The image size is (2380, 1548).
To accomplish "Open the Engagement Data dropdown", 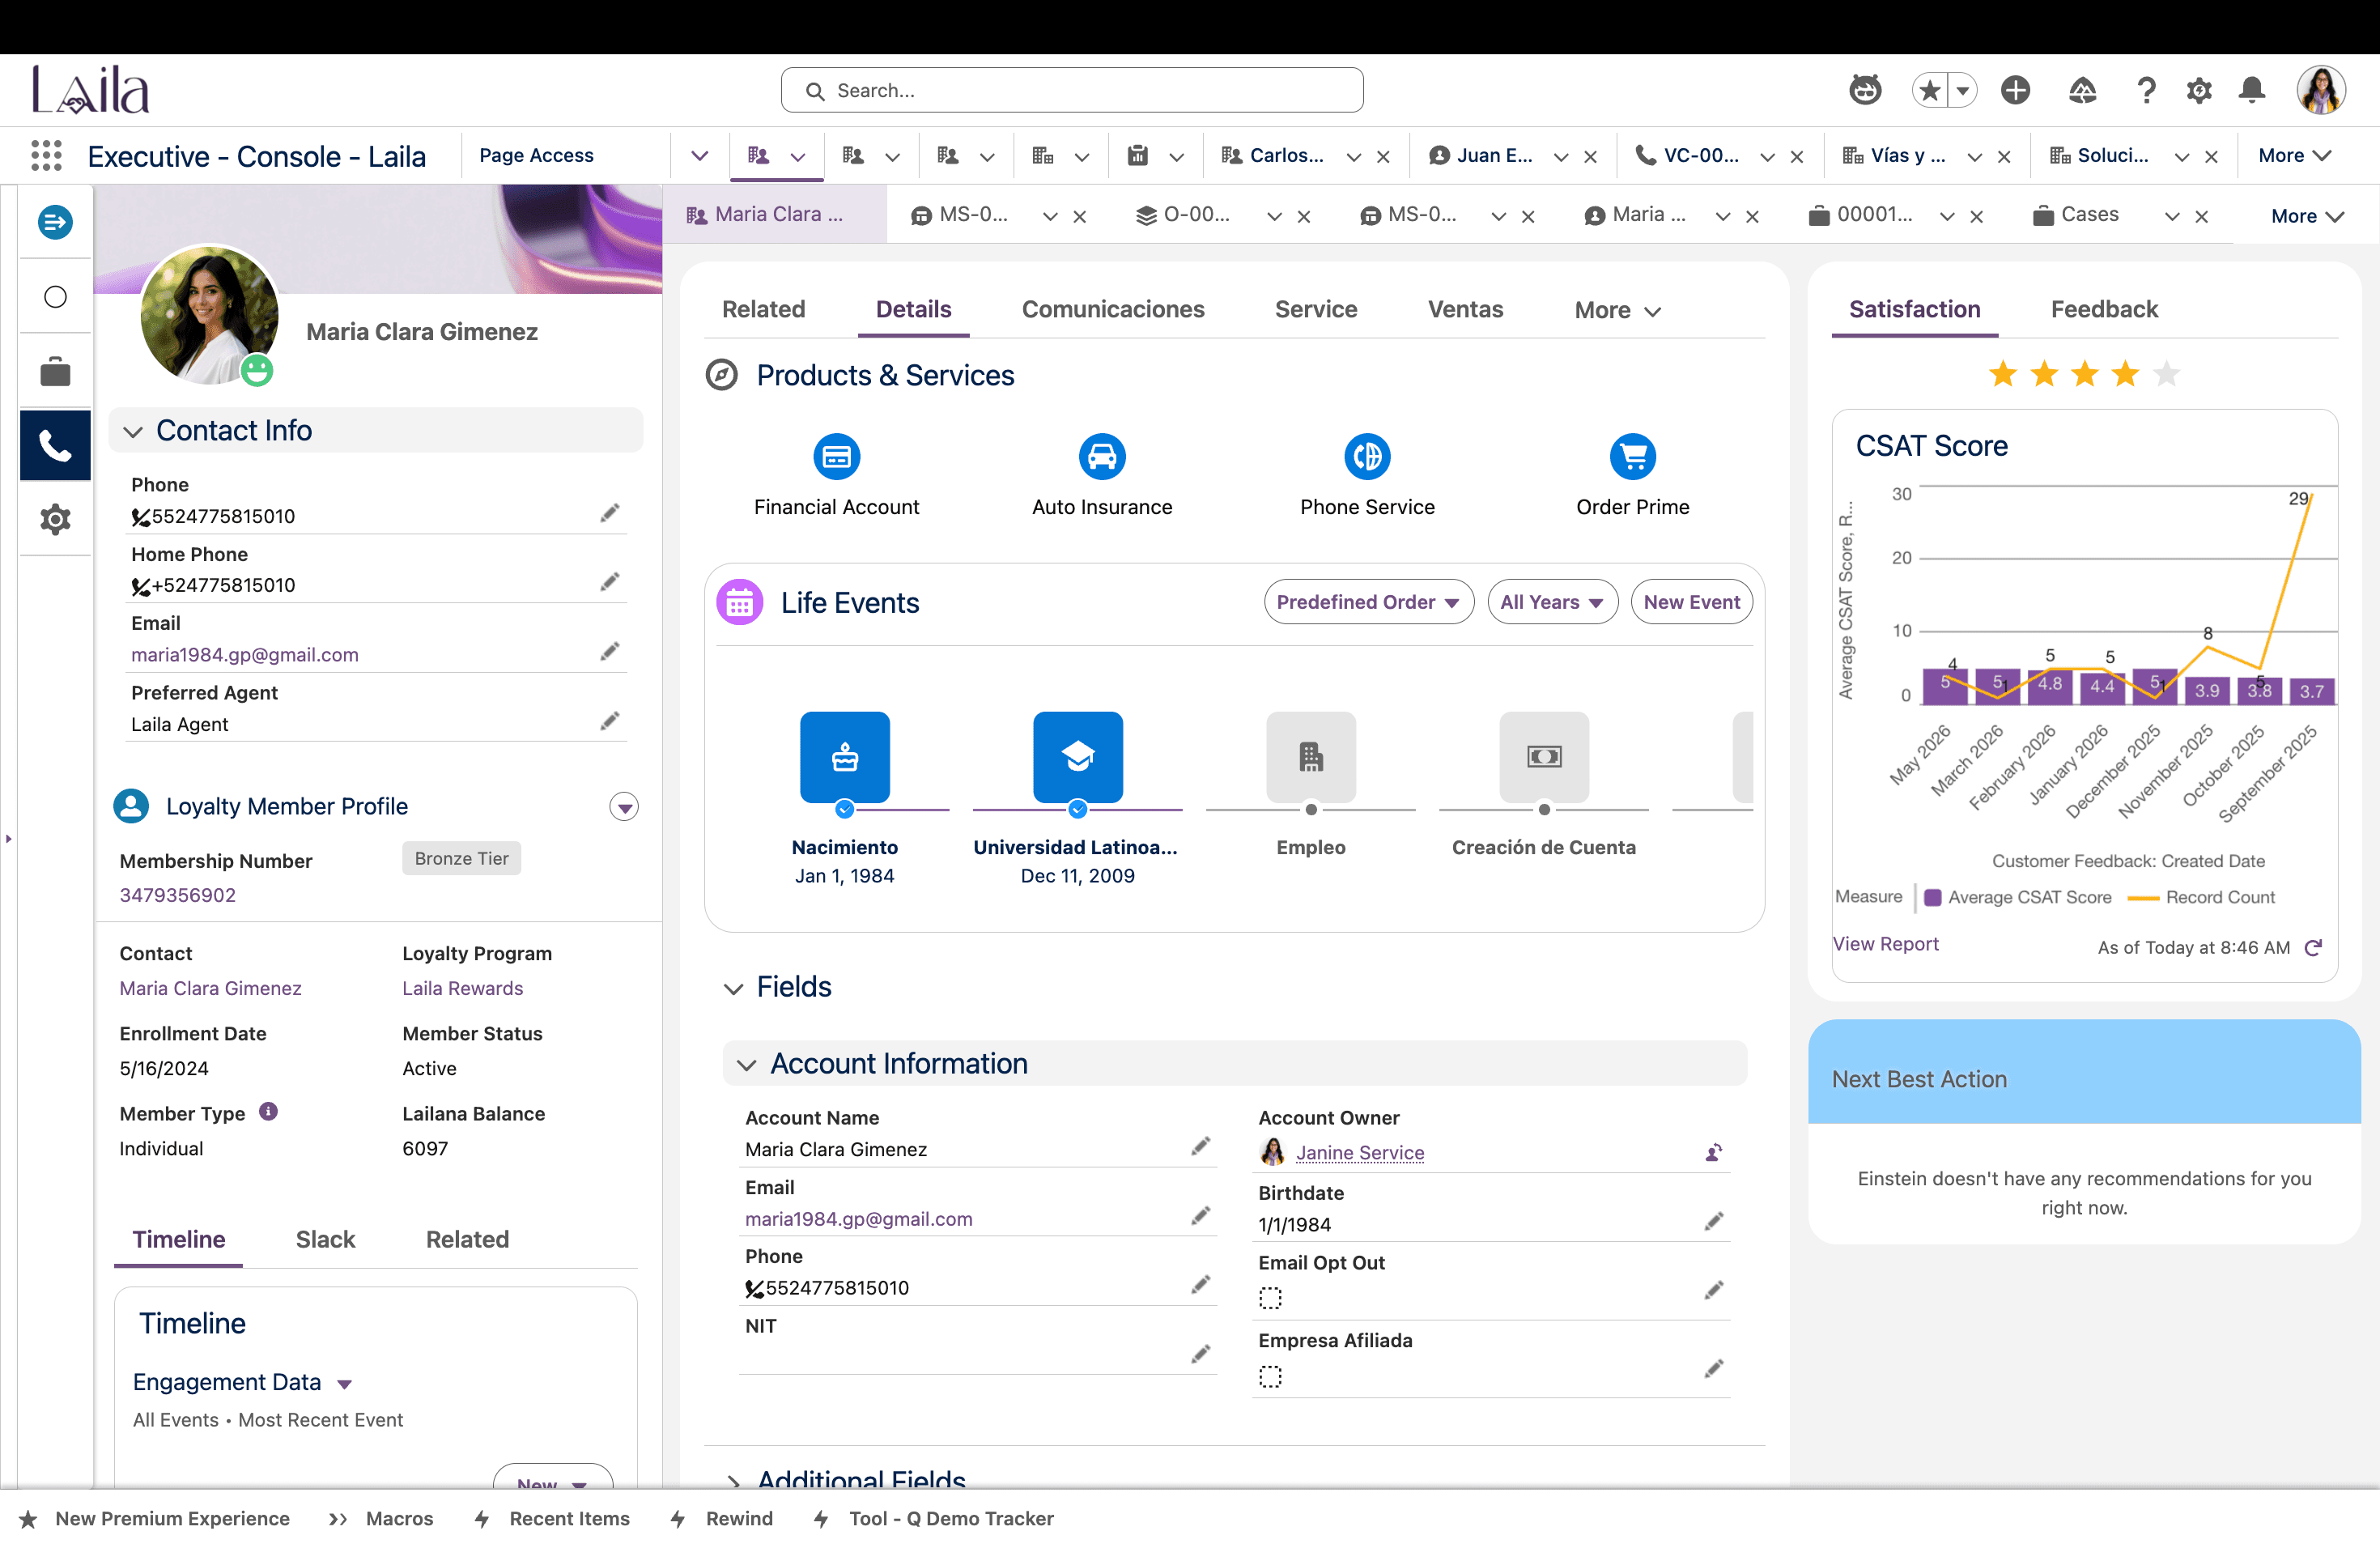I will pyautogui.click(x=345, y=1384).
